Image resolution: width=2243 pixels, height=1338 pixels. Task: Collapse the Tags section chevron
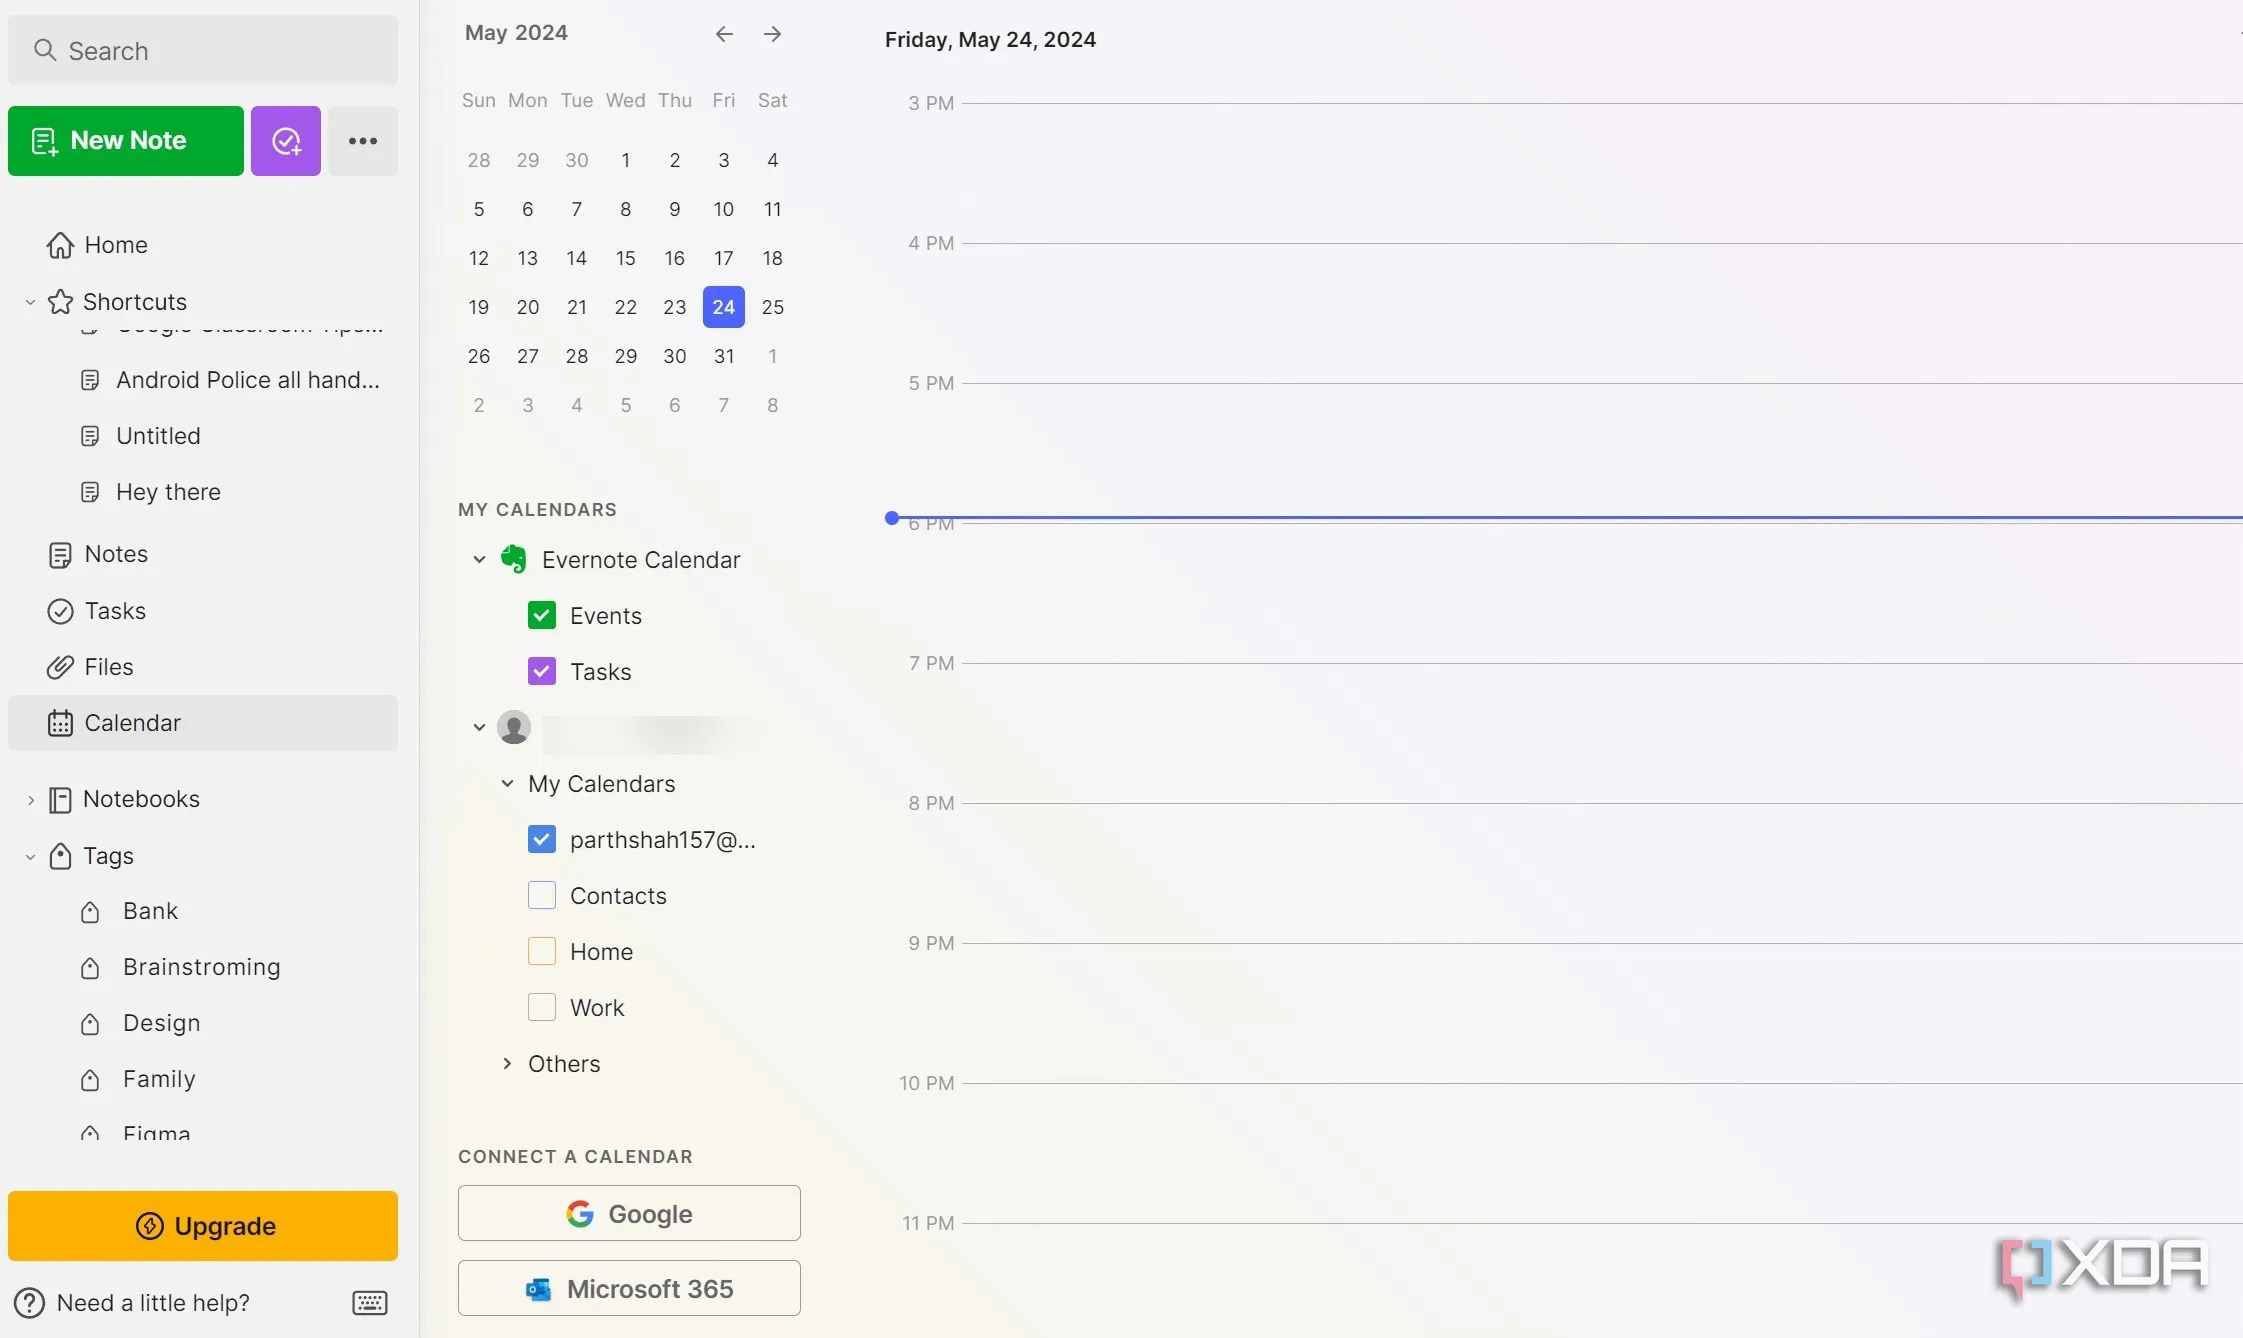coord(30,856)
